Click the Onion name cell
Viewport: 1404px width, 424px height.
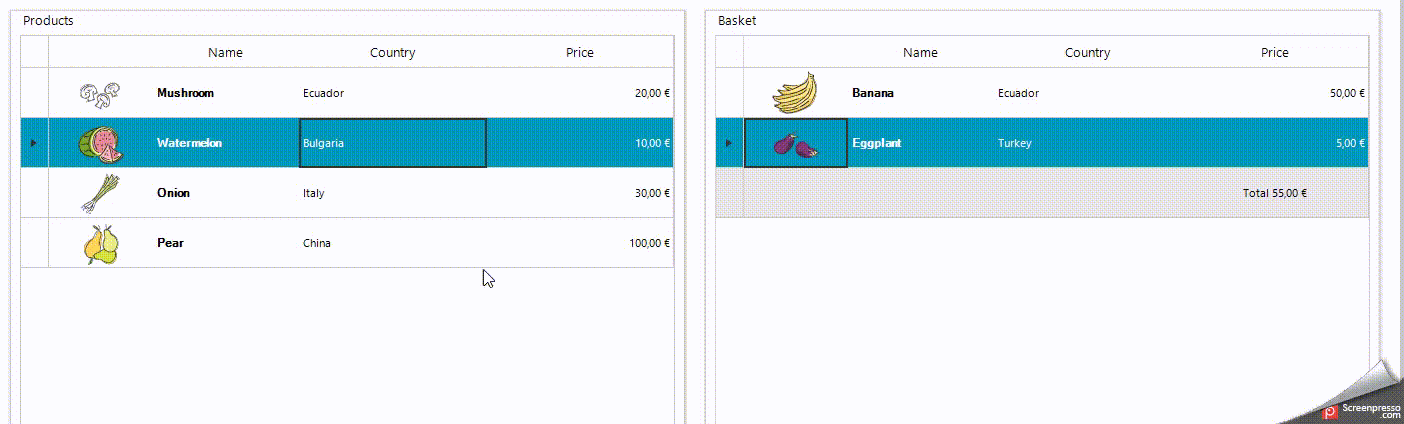point(173,193)
